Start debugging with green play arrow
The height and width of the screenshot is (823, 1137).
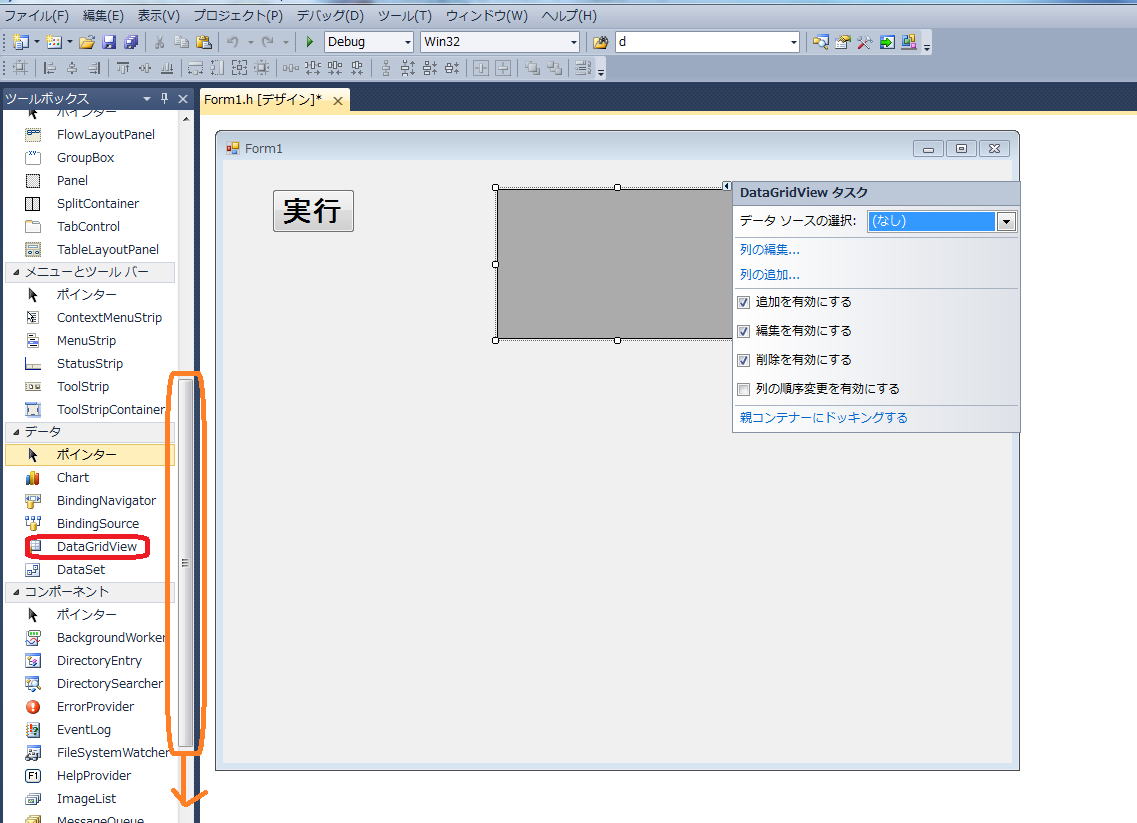tap(310, 42)
